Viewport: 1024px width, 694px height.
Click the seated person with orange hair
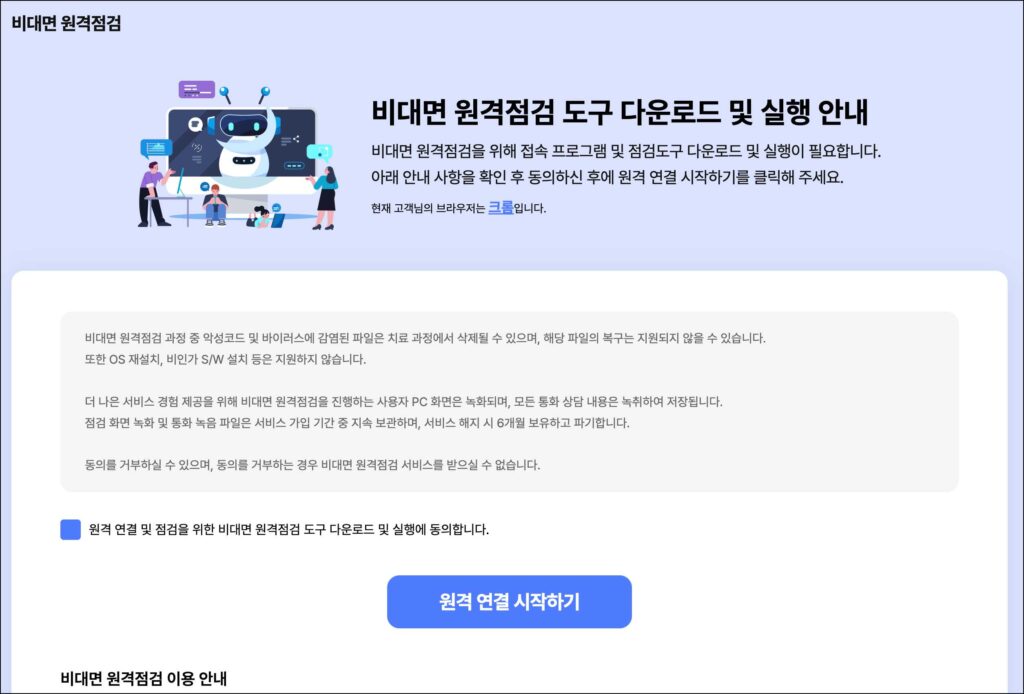pyautogui.click(x=215, y=205)
